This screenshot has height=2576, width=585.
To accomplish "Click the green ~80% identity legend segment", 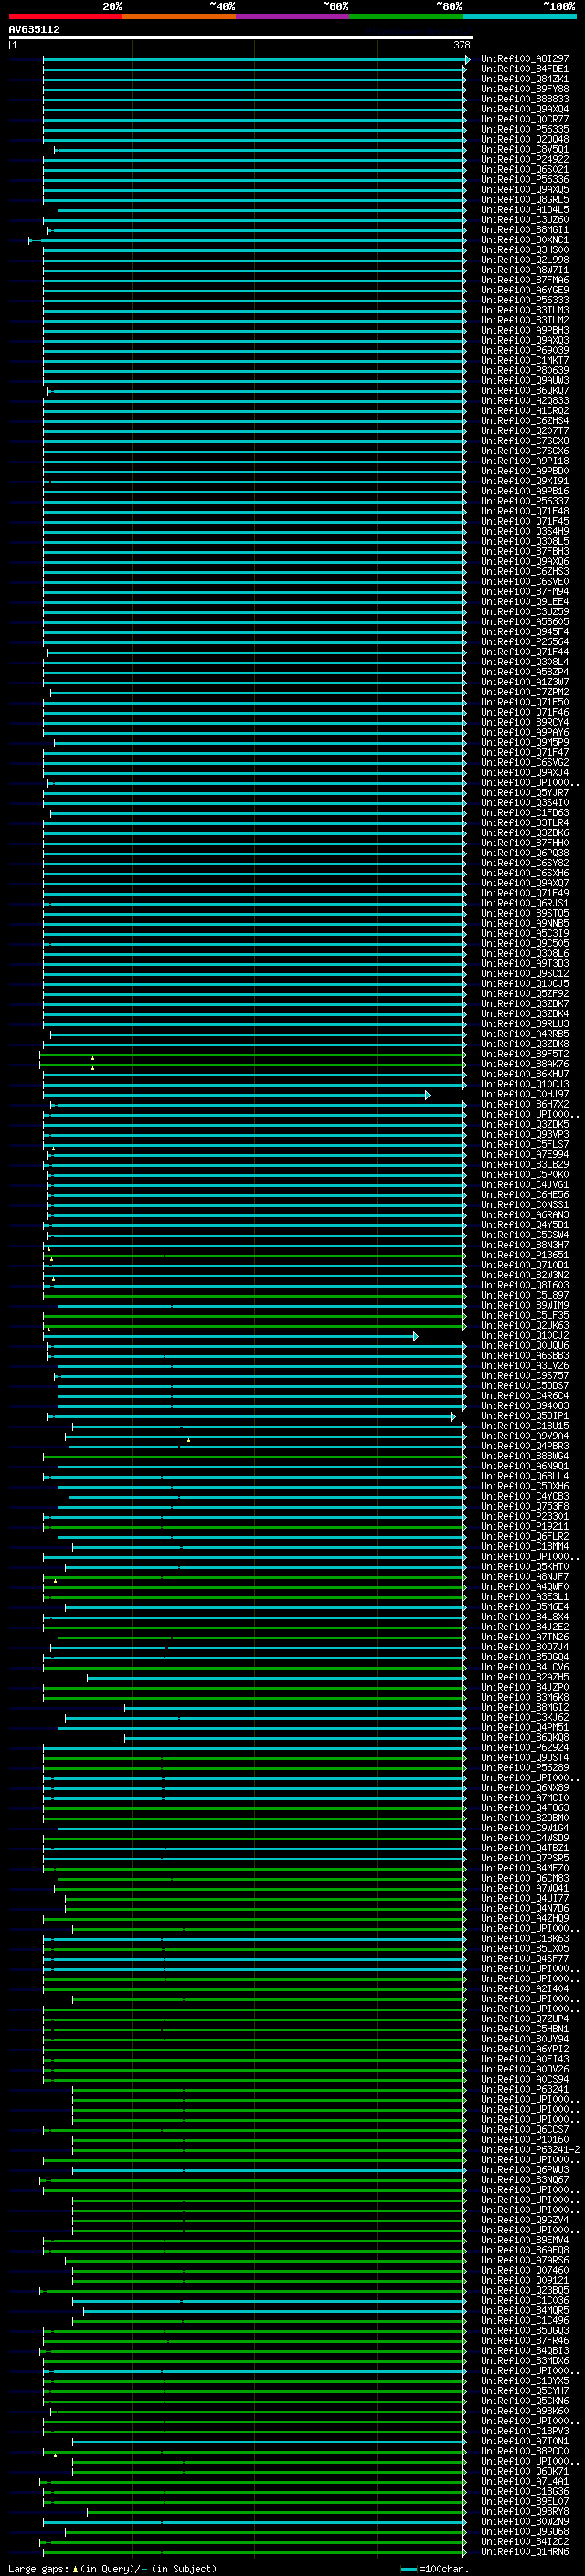I will [x=405, y=16].
